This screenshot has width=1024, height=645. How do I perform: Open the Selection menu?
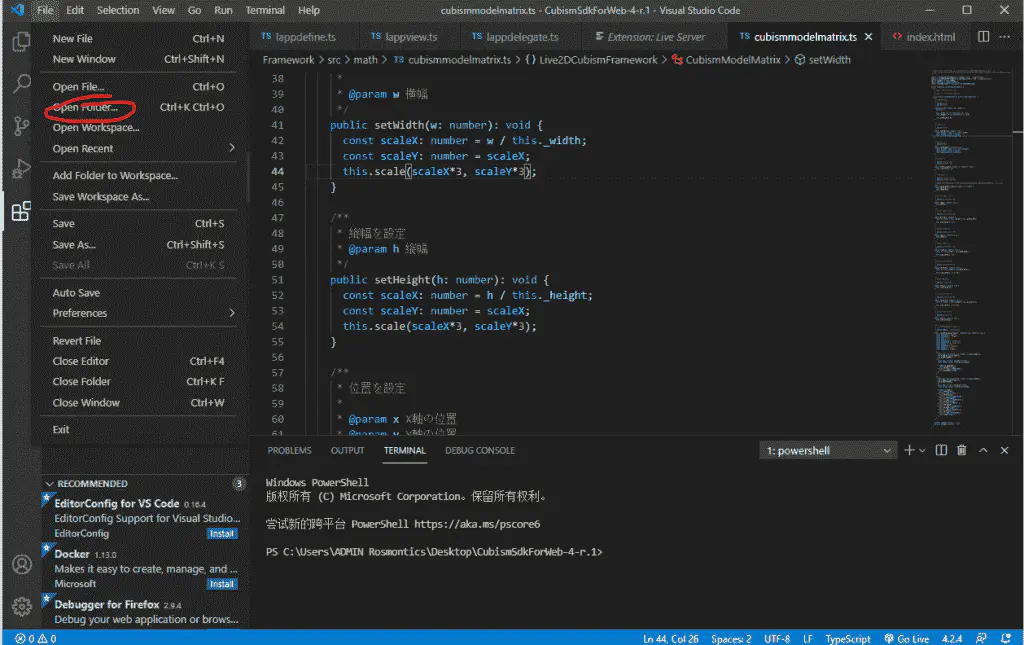coord(118,10)
